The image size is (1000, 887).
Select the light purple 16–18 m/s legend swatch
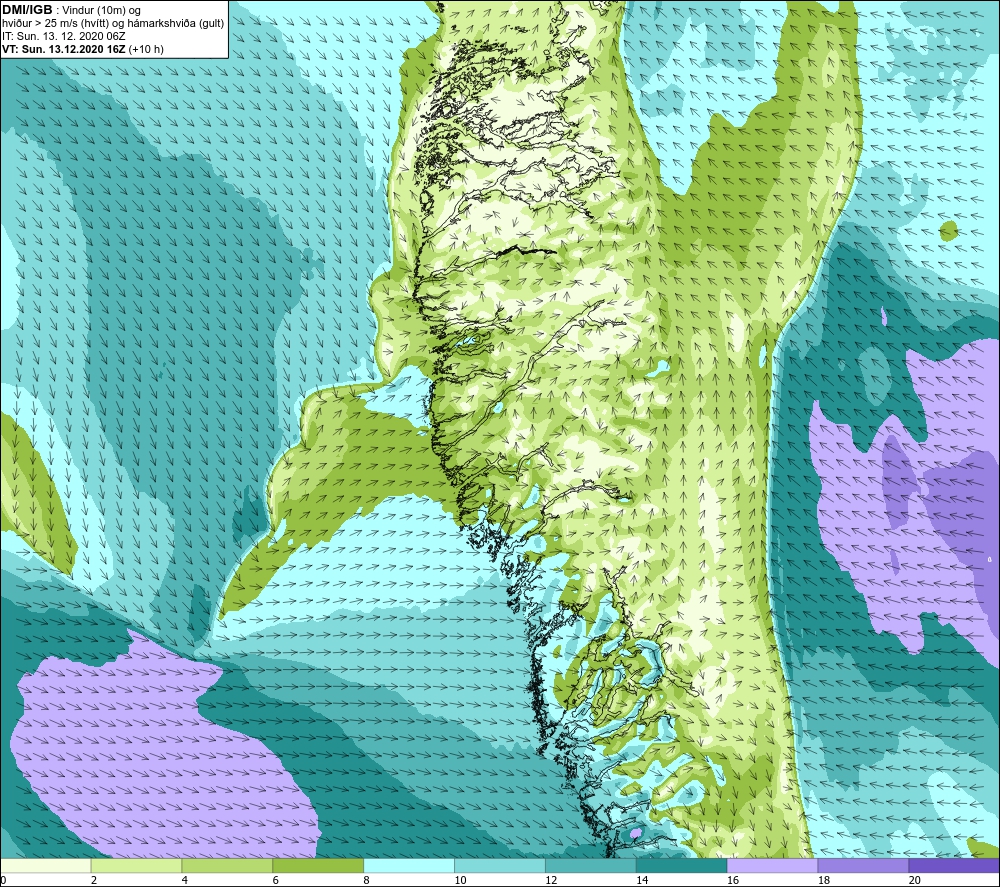pos(772,865)
